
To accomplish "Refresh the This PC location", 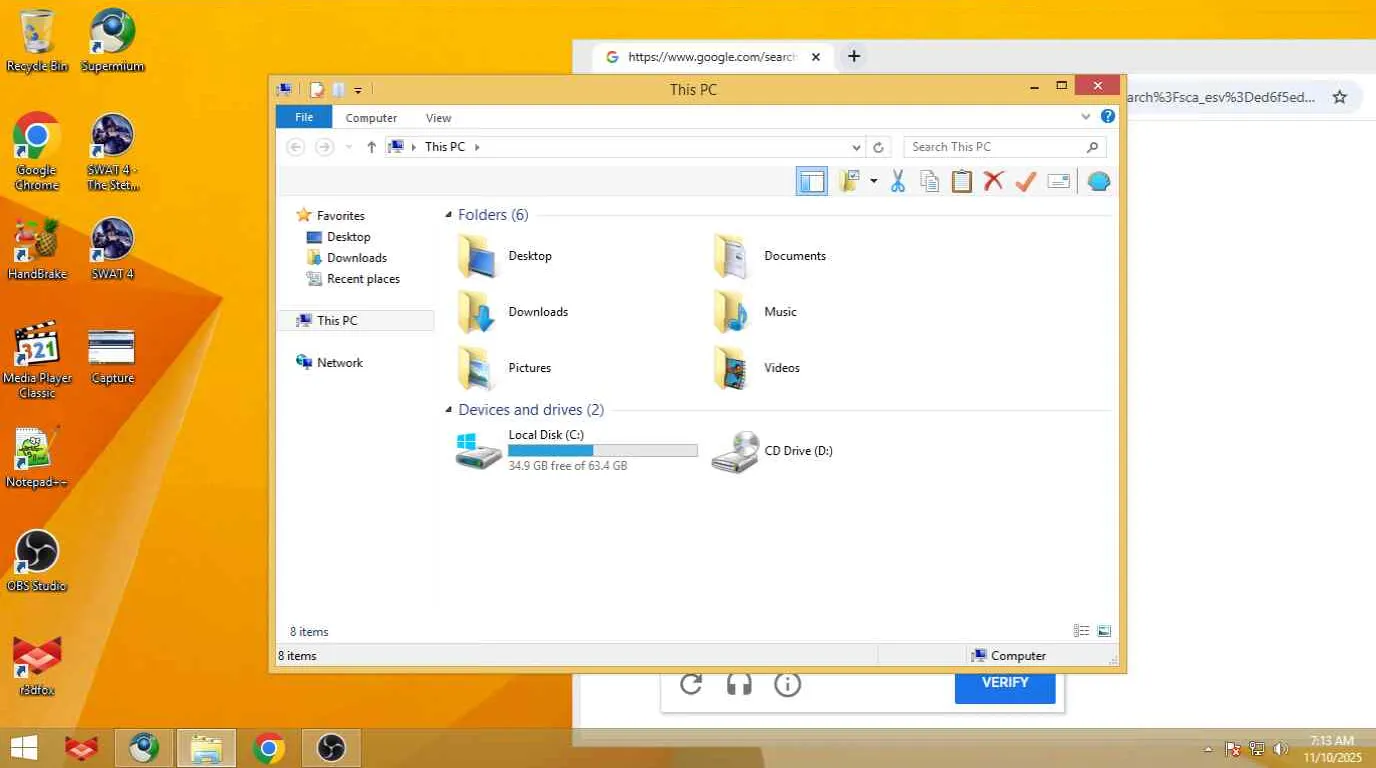I will [878, 147].
